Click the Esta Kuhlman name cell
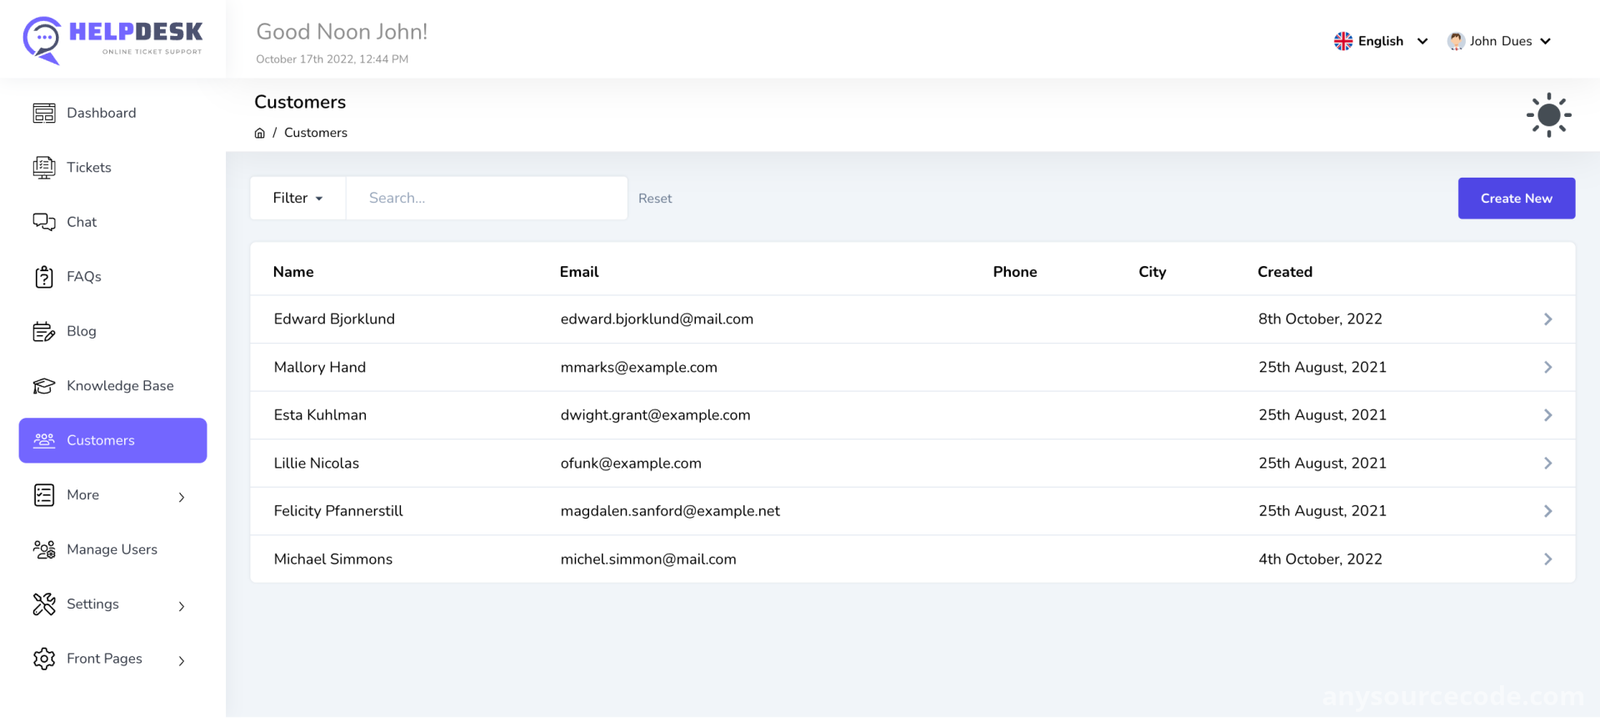This screenshot has width=1600, height=718. (320, 415)
